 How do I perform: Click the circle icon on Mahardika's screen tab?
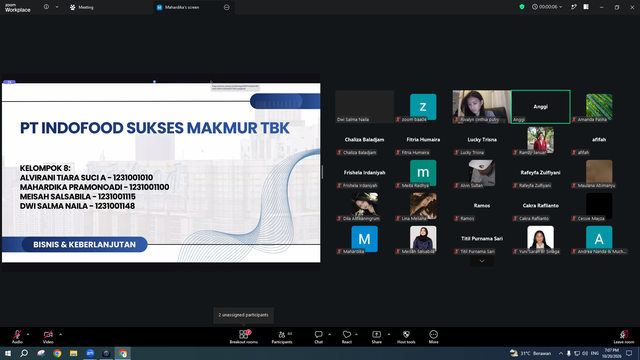227,7
